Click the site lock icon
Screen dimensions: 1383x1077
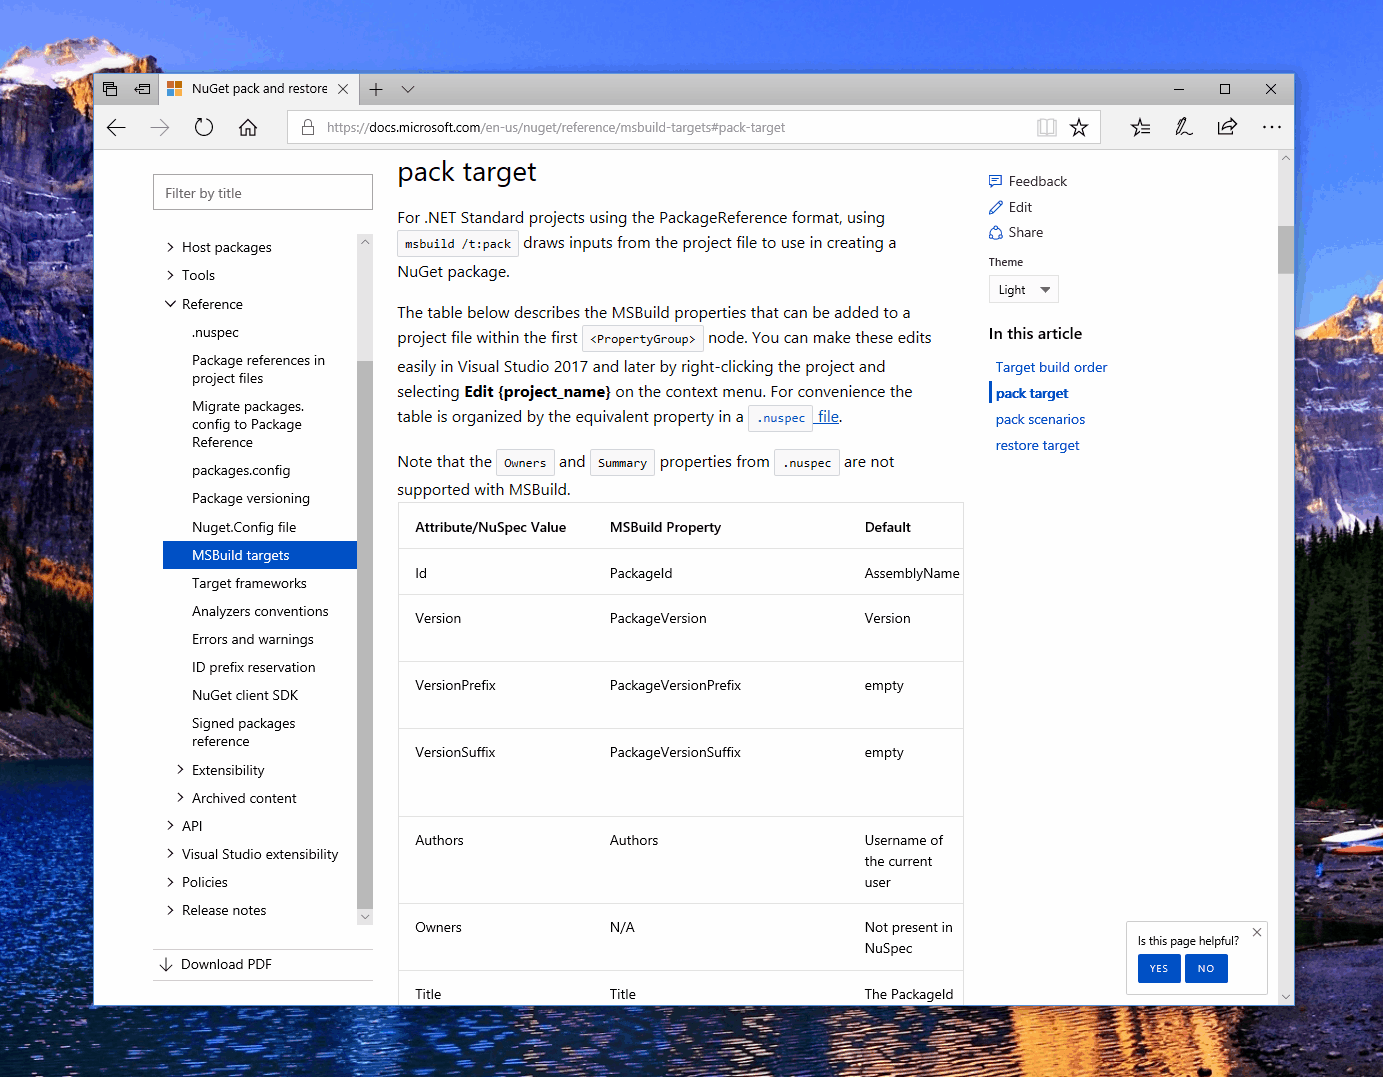tap(308, 127)
